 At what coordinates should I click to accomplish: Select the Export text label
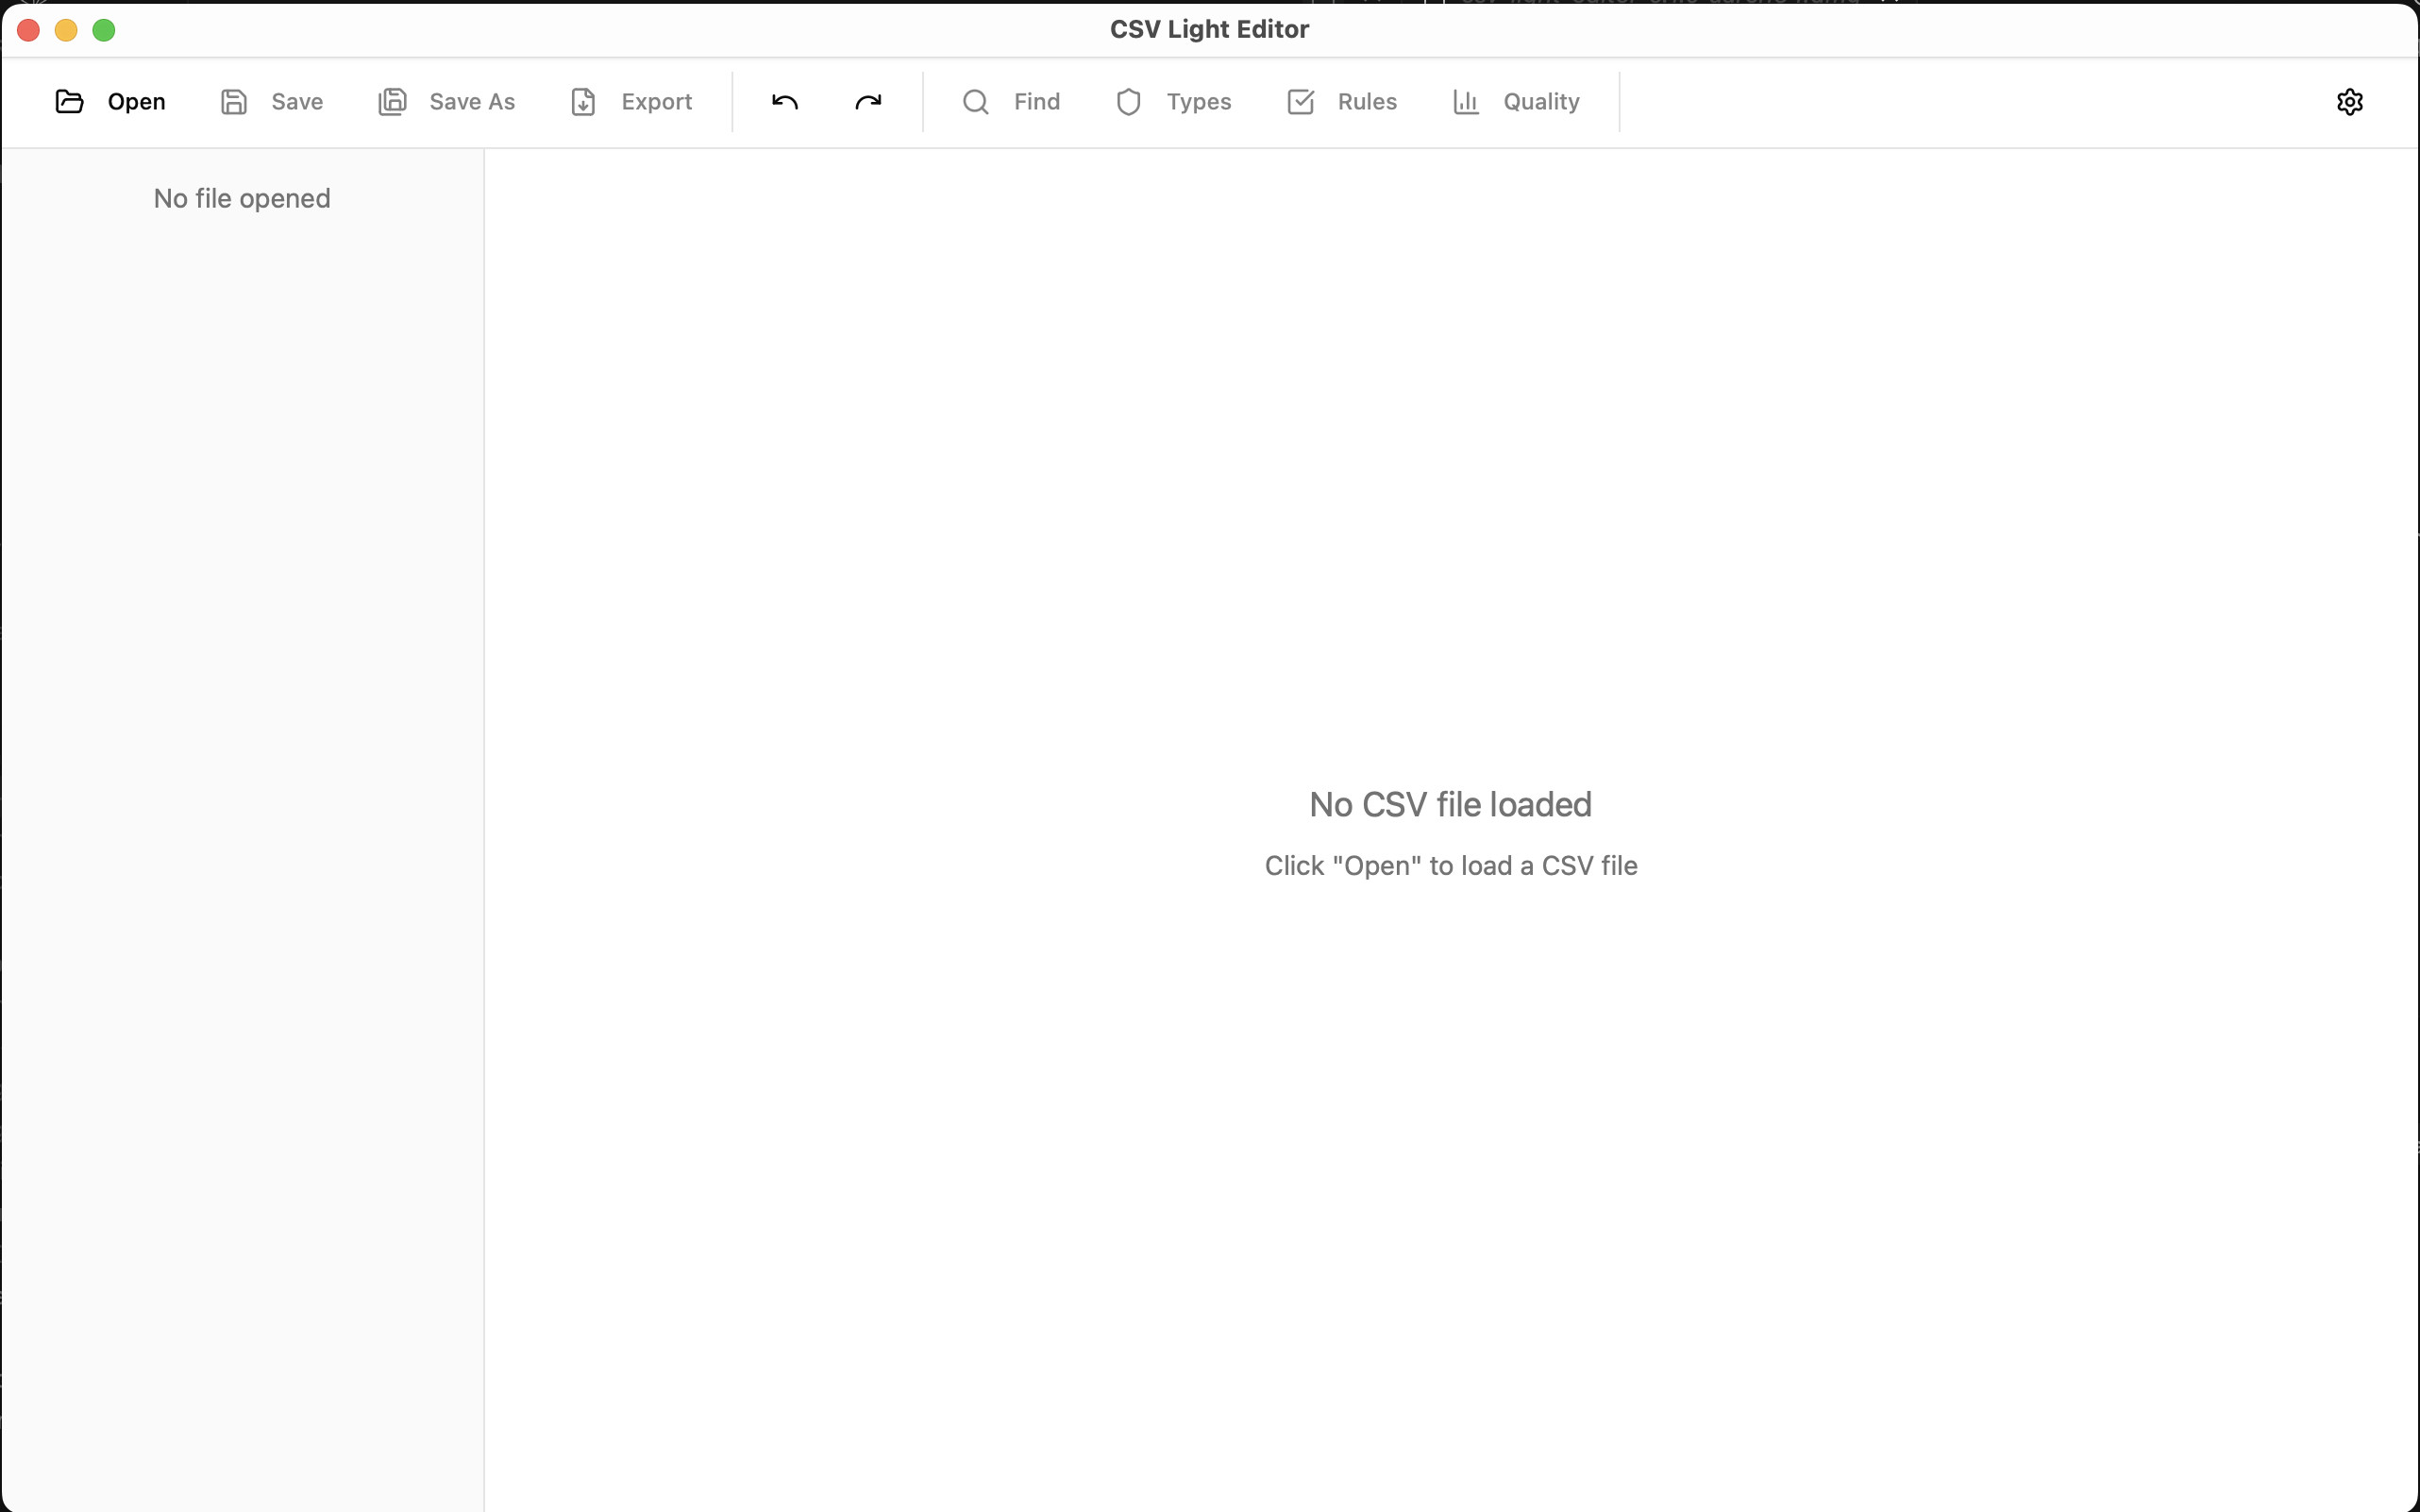[x=656, y=102]
